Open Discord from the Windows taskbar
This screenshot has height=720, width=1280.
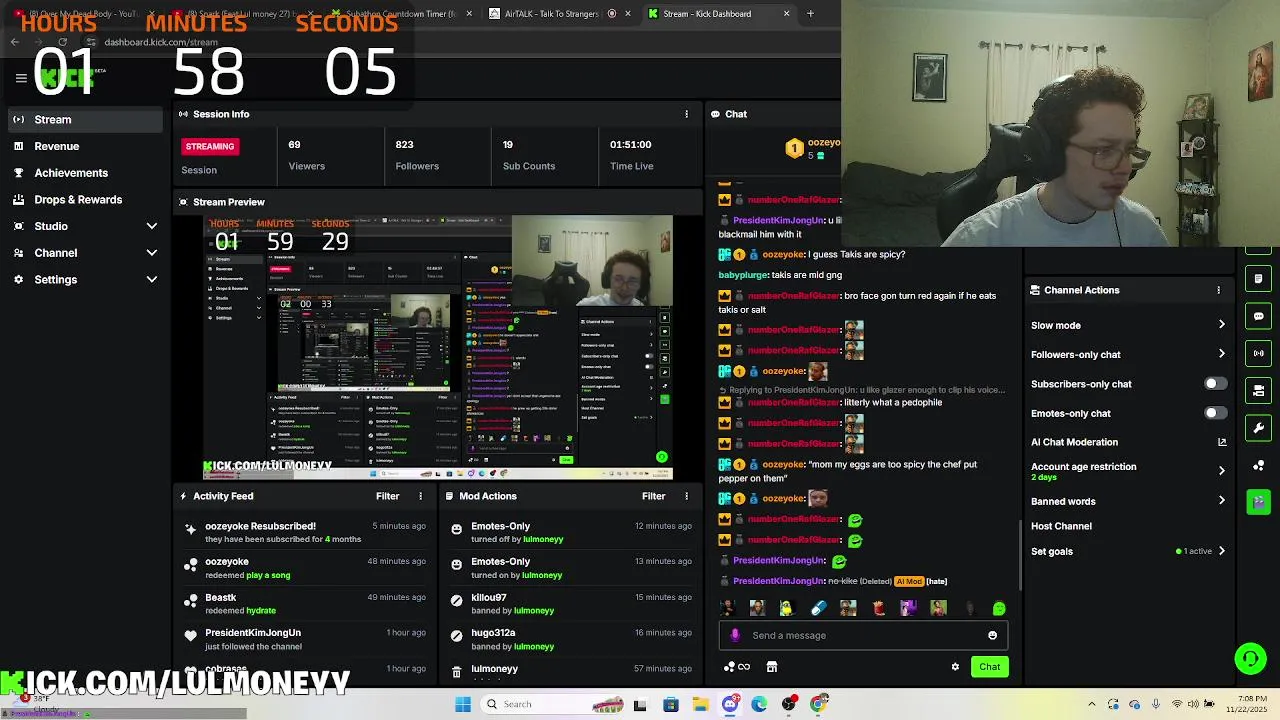[729, 704]
